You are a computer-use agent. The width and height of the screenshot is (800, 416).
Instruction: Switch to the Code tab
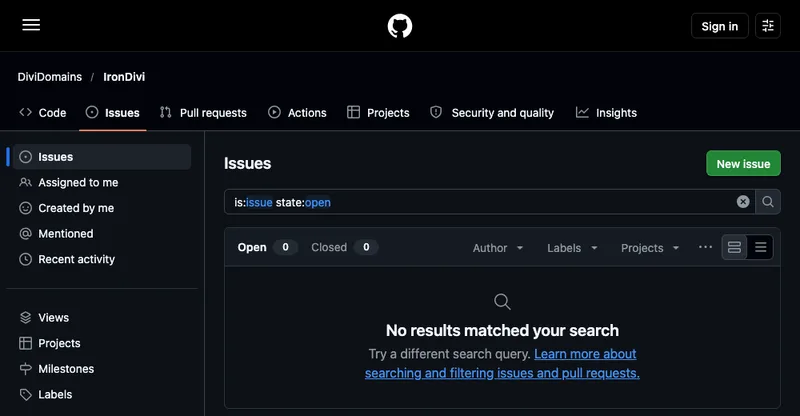click(43, 113)
